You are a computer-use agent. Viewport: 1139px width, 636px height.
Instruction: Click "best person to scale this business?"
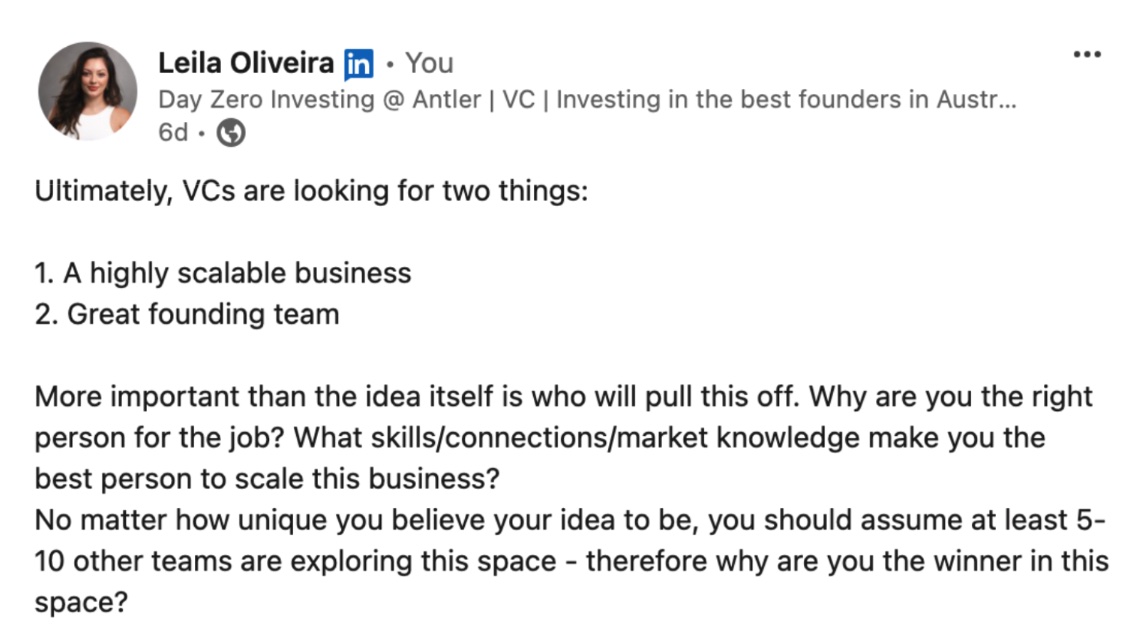point(266,478)
